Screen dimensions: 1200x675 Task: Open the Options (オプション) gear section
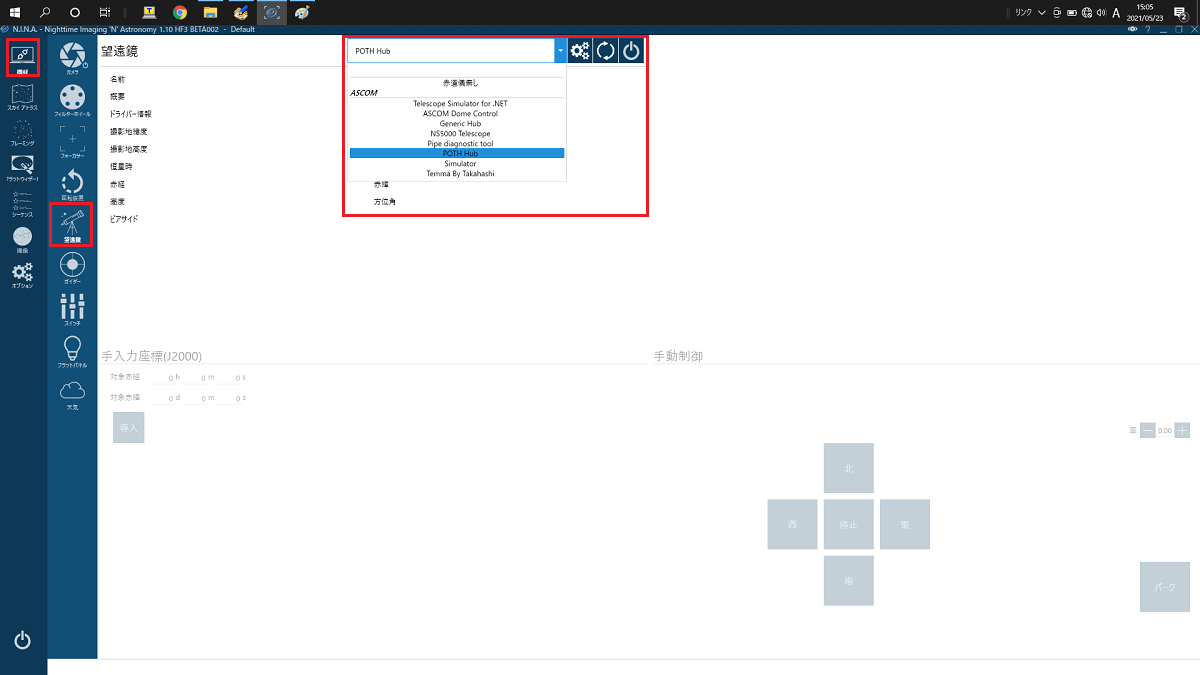(22, 274)
